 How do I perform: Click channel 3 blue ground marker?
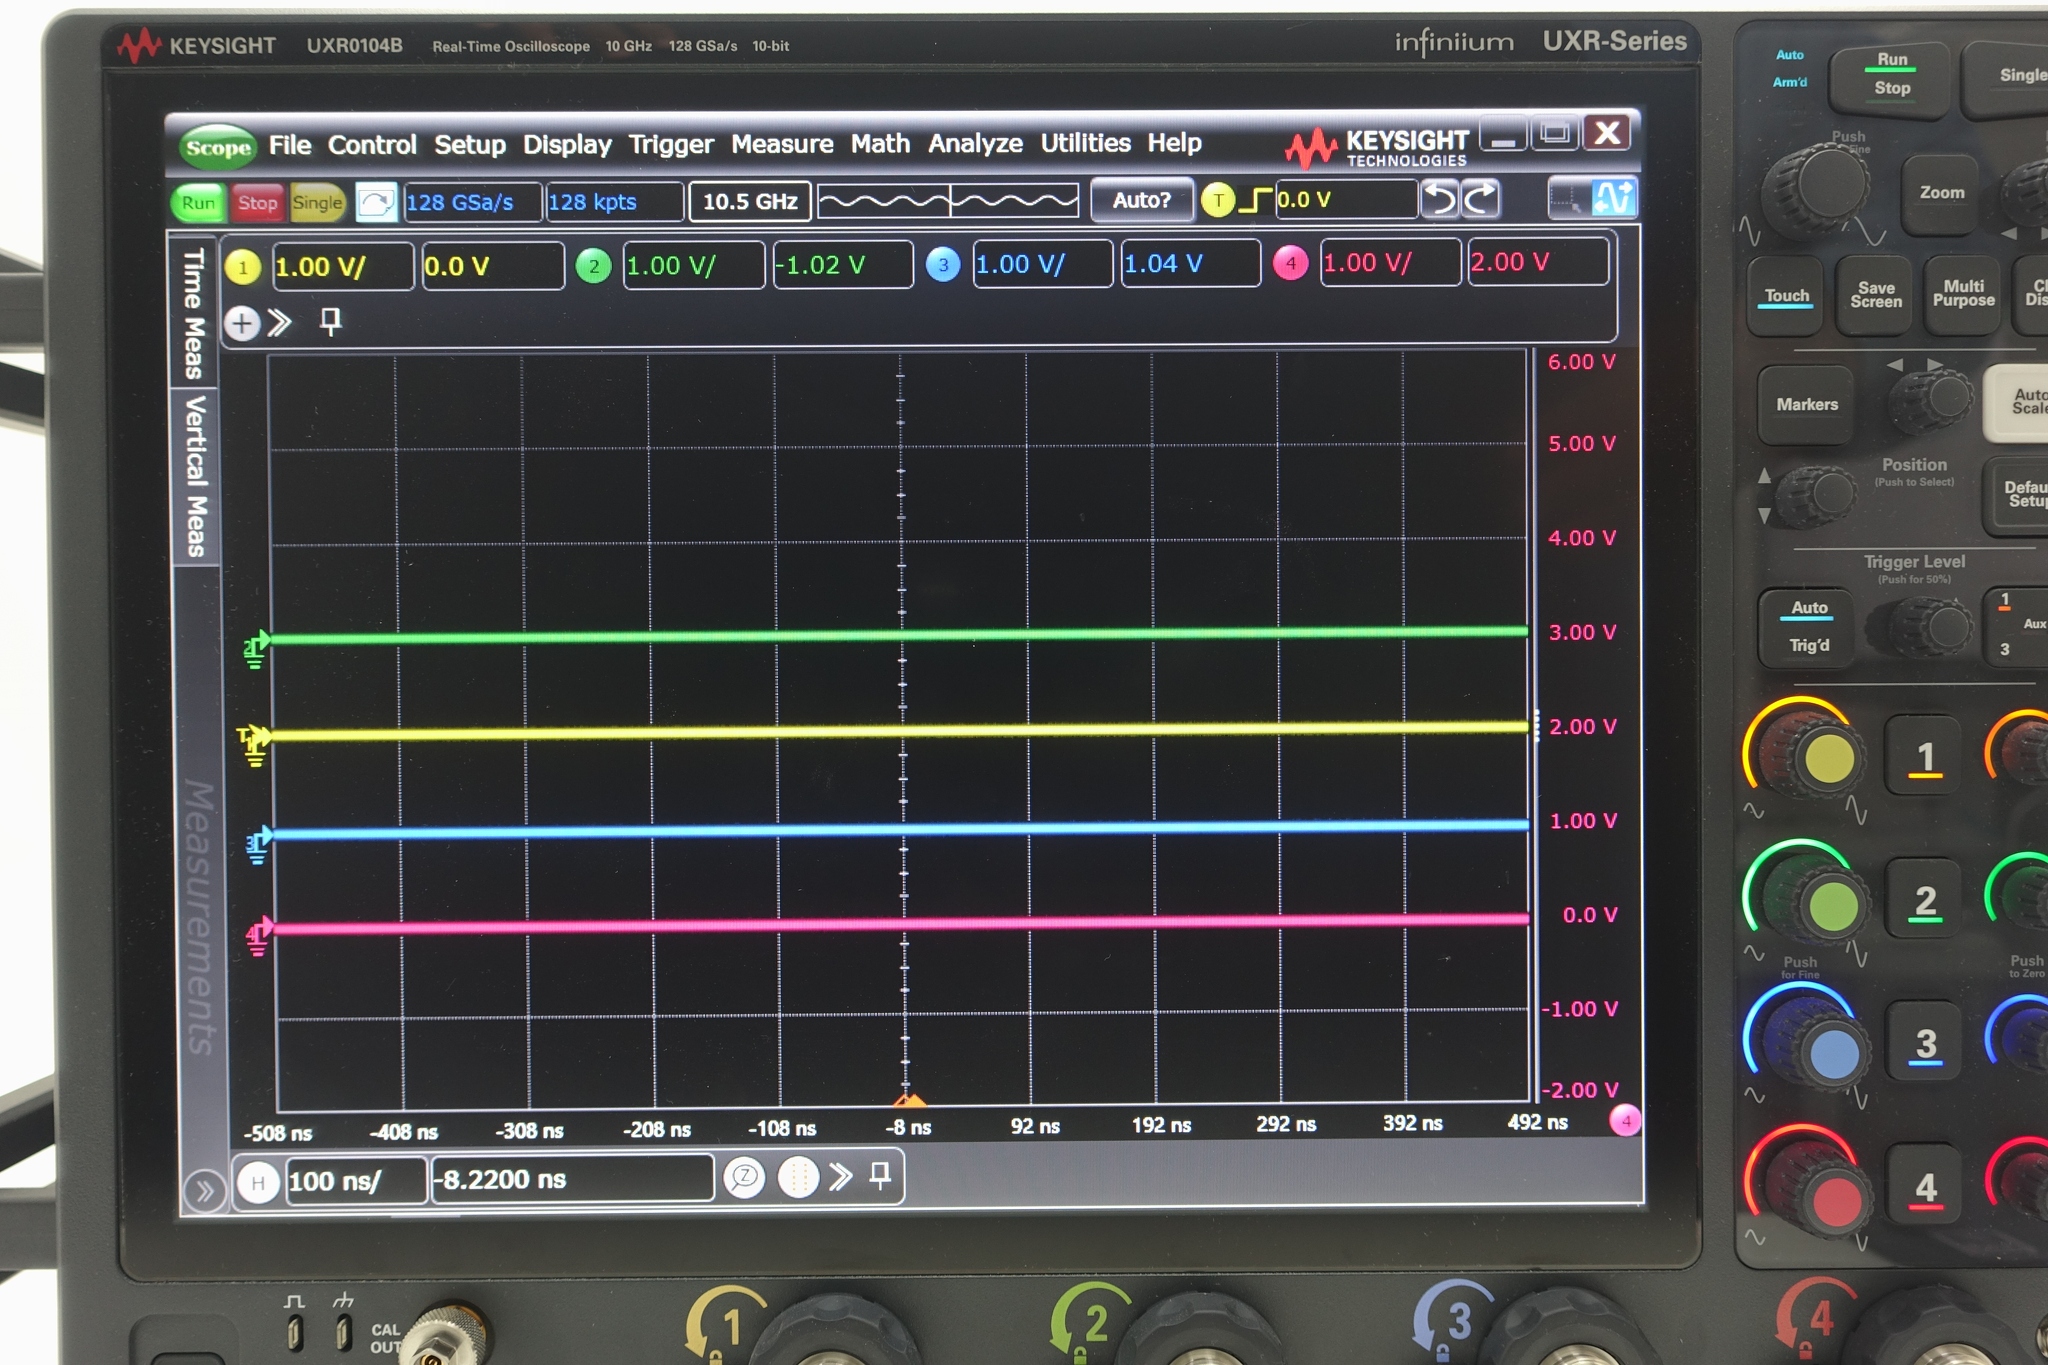258,845
